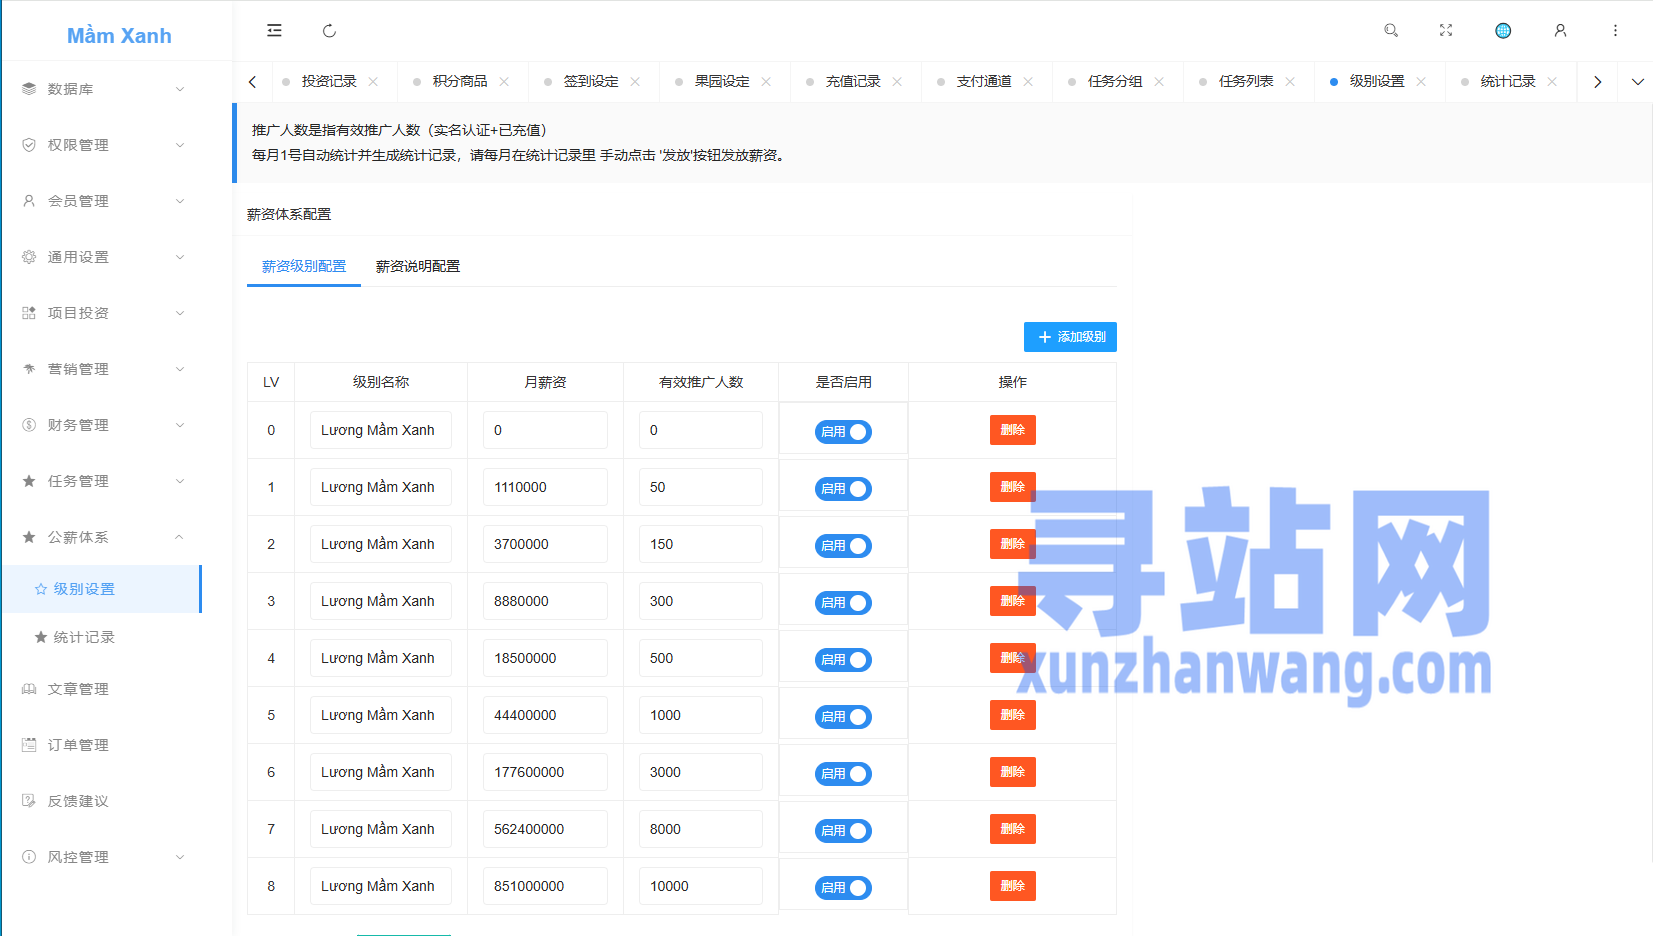Click the 权限管理 shield icon

[x=29, y=145]
